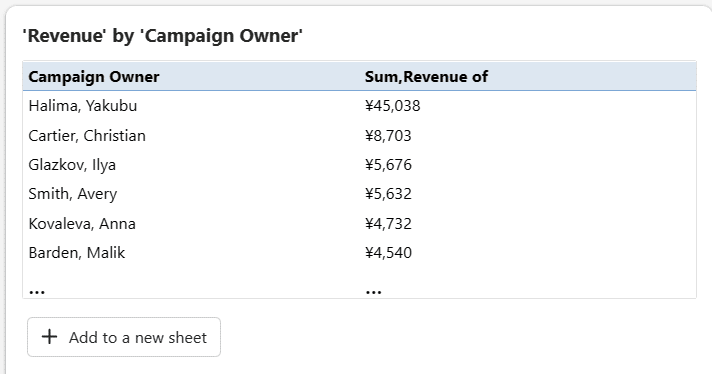
Task: Click the Glazkov, Ilya owner cell
Action: click(72, 165)
